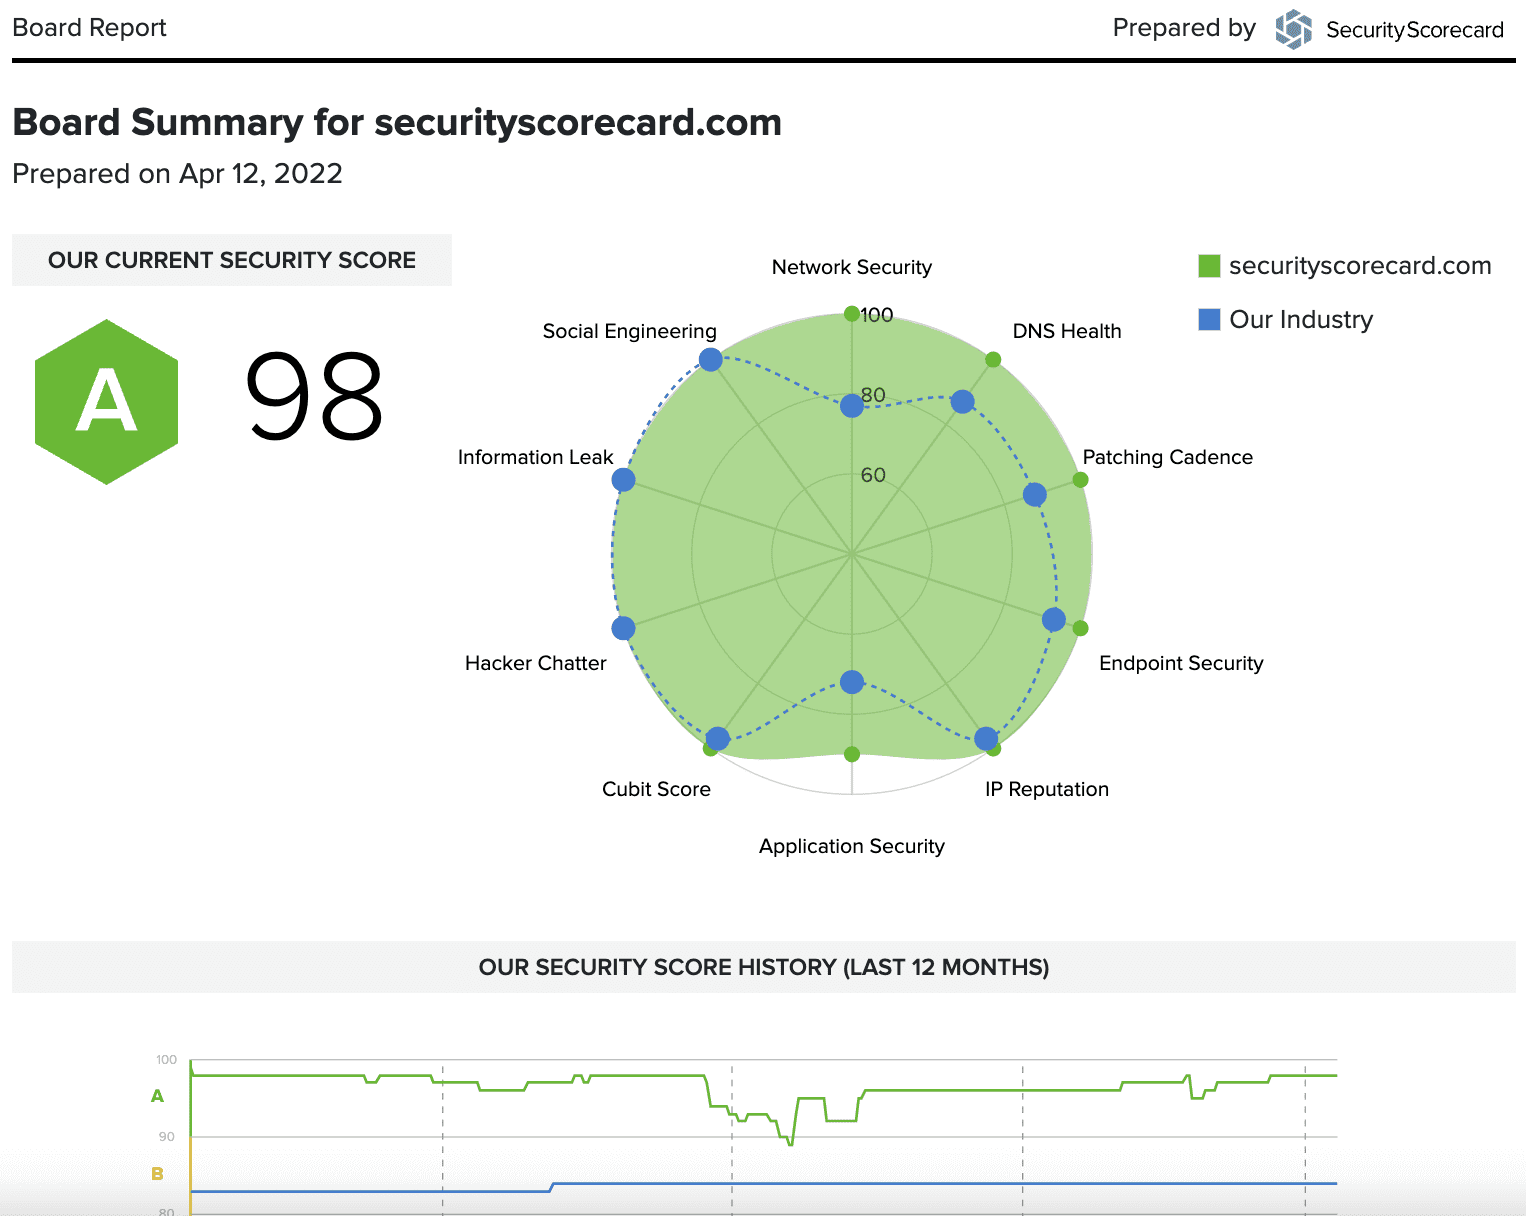Click the green dot on DNS Health axis
1526x1216 pixels.
[x=993, y=359]
